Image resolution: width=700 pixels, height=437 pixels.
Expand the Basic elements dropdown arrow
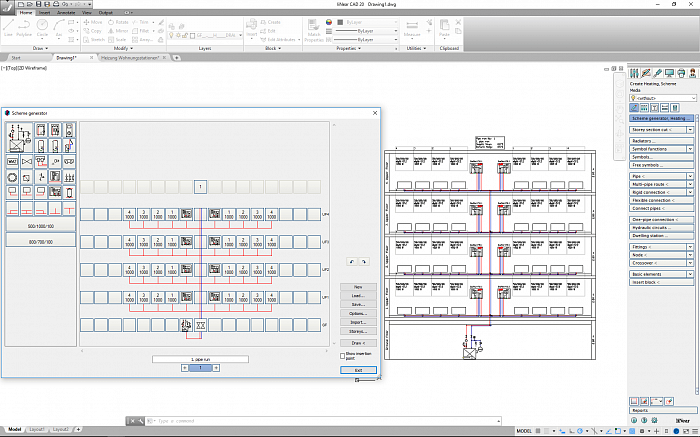coord(690,274)
